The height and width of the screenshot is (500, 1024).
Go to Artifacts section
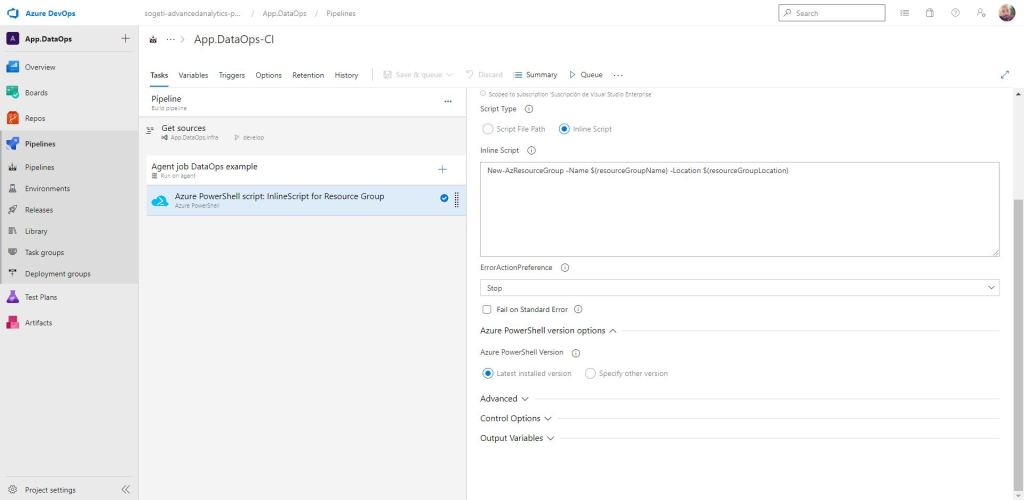click(x=38, y=322)
